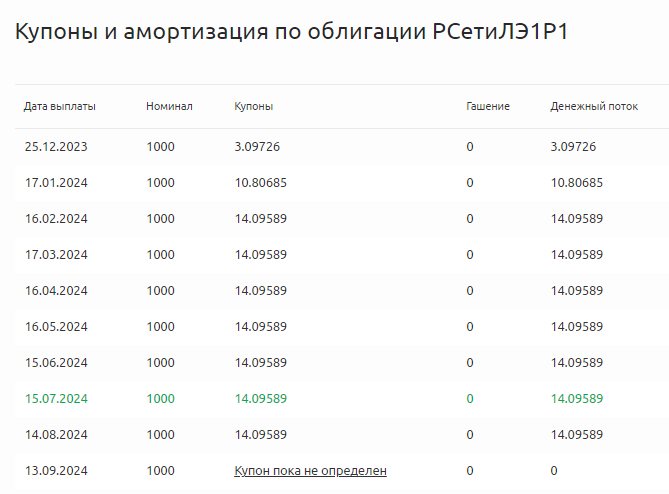669x494 pixels.
Task: Select the payment date 14.08.2024
Action: click(56, 435)
